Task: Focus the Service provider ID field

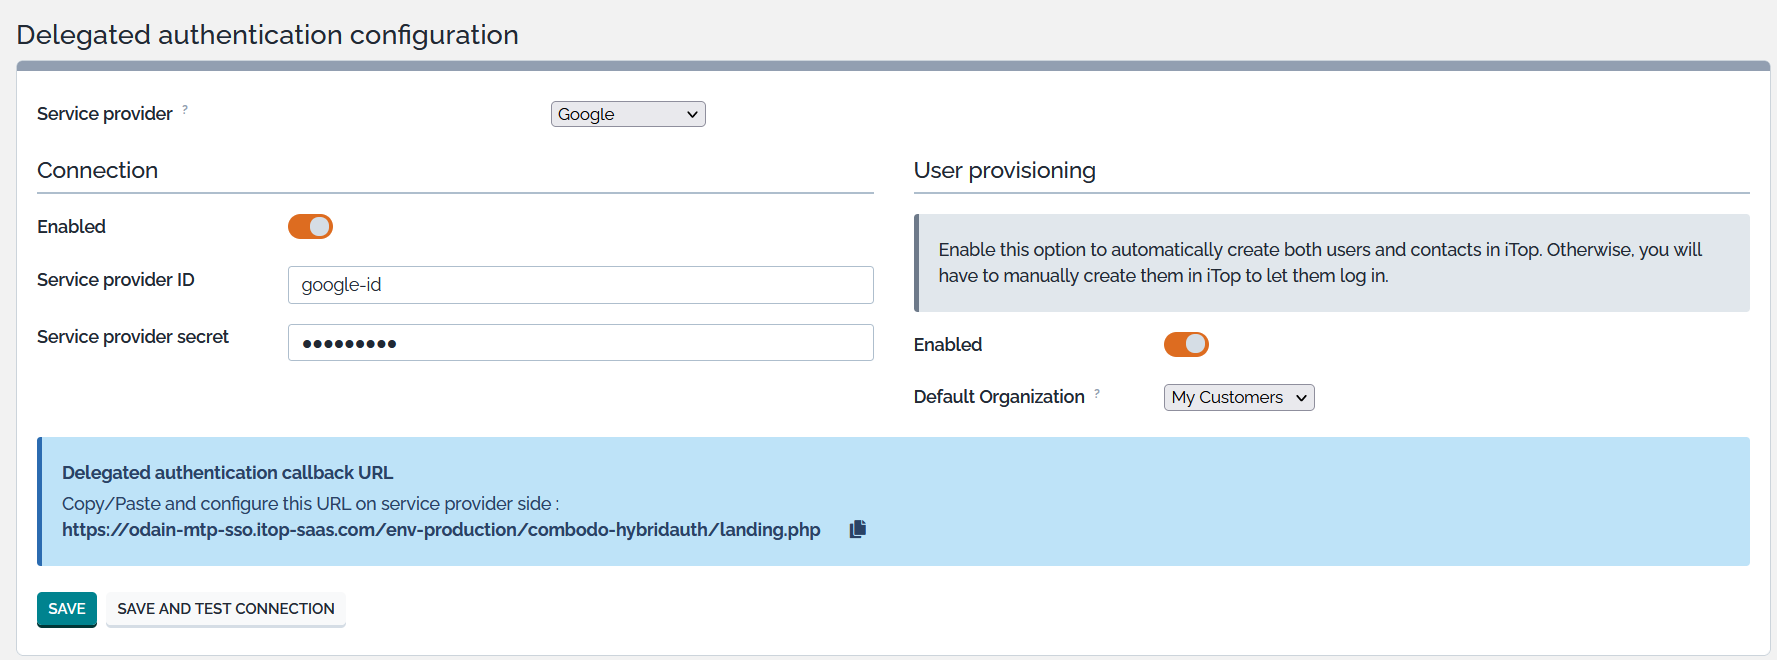Action: [580, 285]
